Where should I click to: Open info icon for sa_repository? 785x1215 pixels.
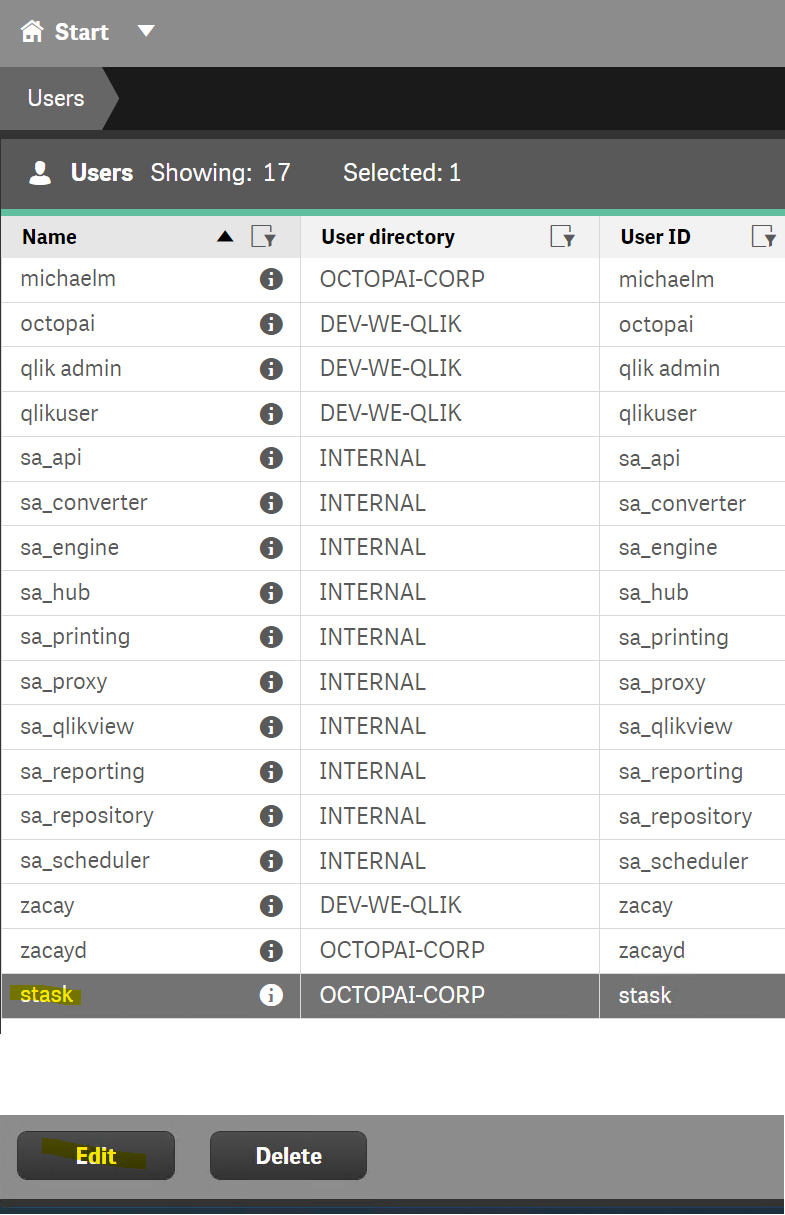[x=271, y=816]
